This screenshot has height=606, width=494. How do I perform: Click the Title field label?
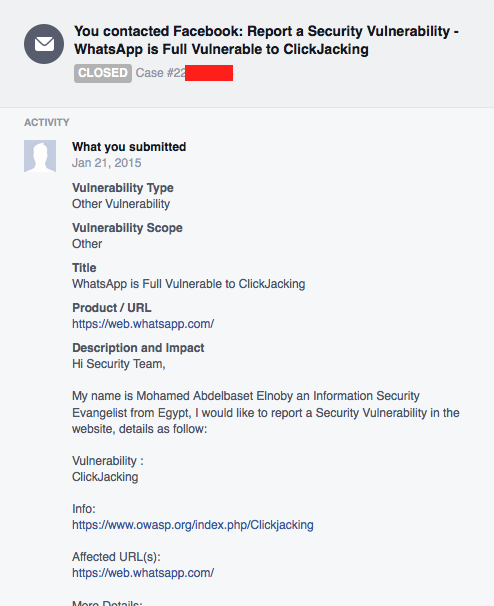pyautogui.click(x=84, y=268)
